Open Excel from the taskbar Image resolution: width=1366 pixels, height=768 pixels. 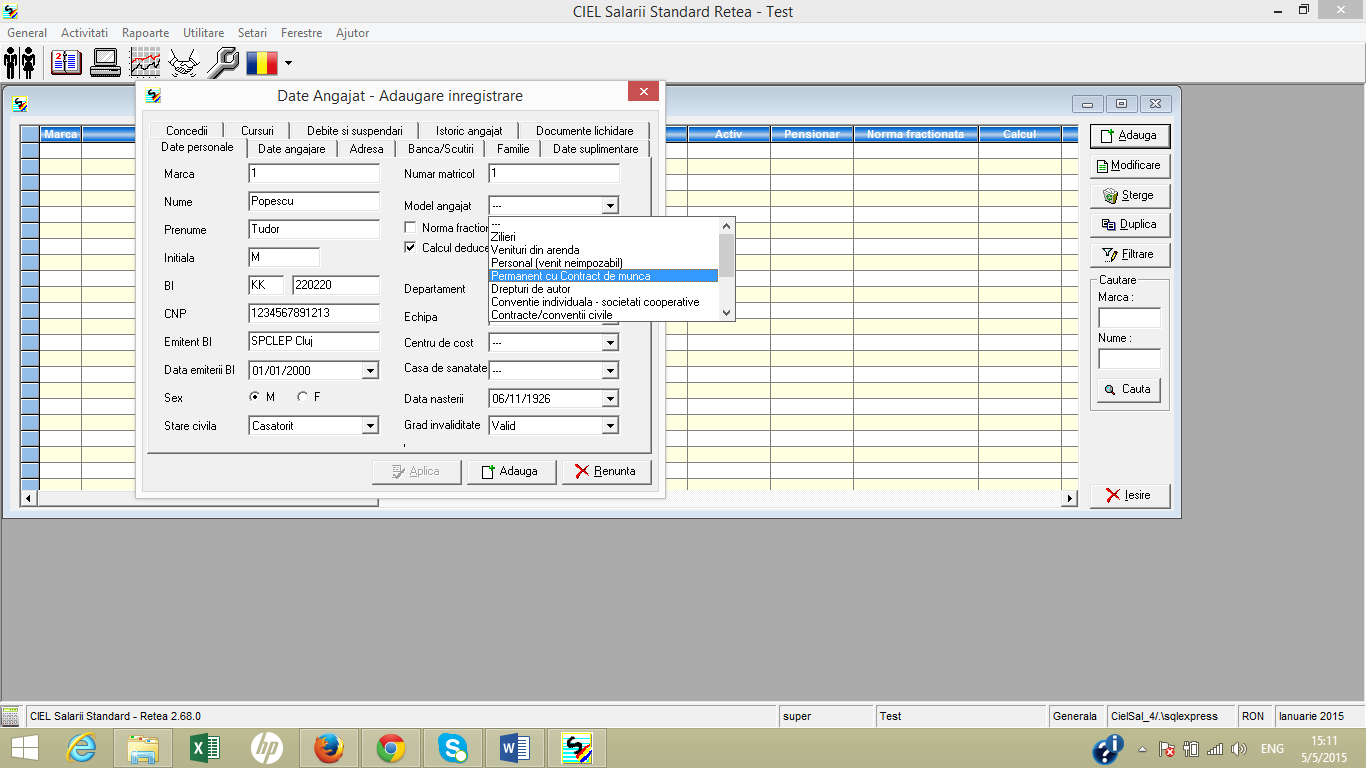205,748
